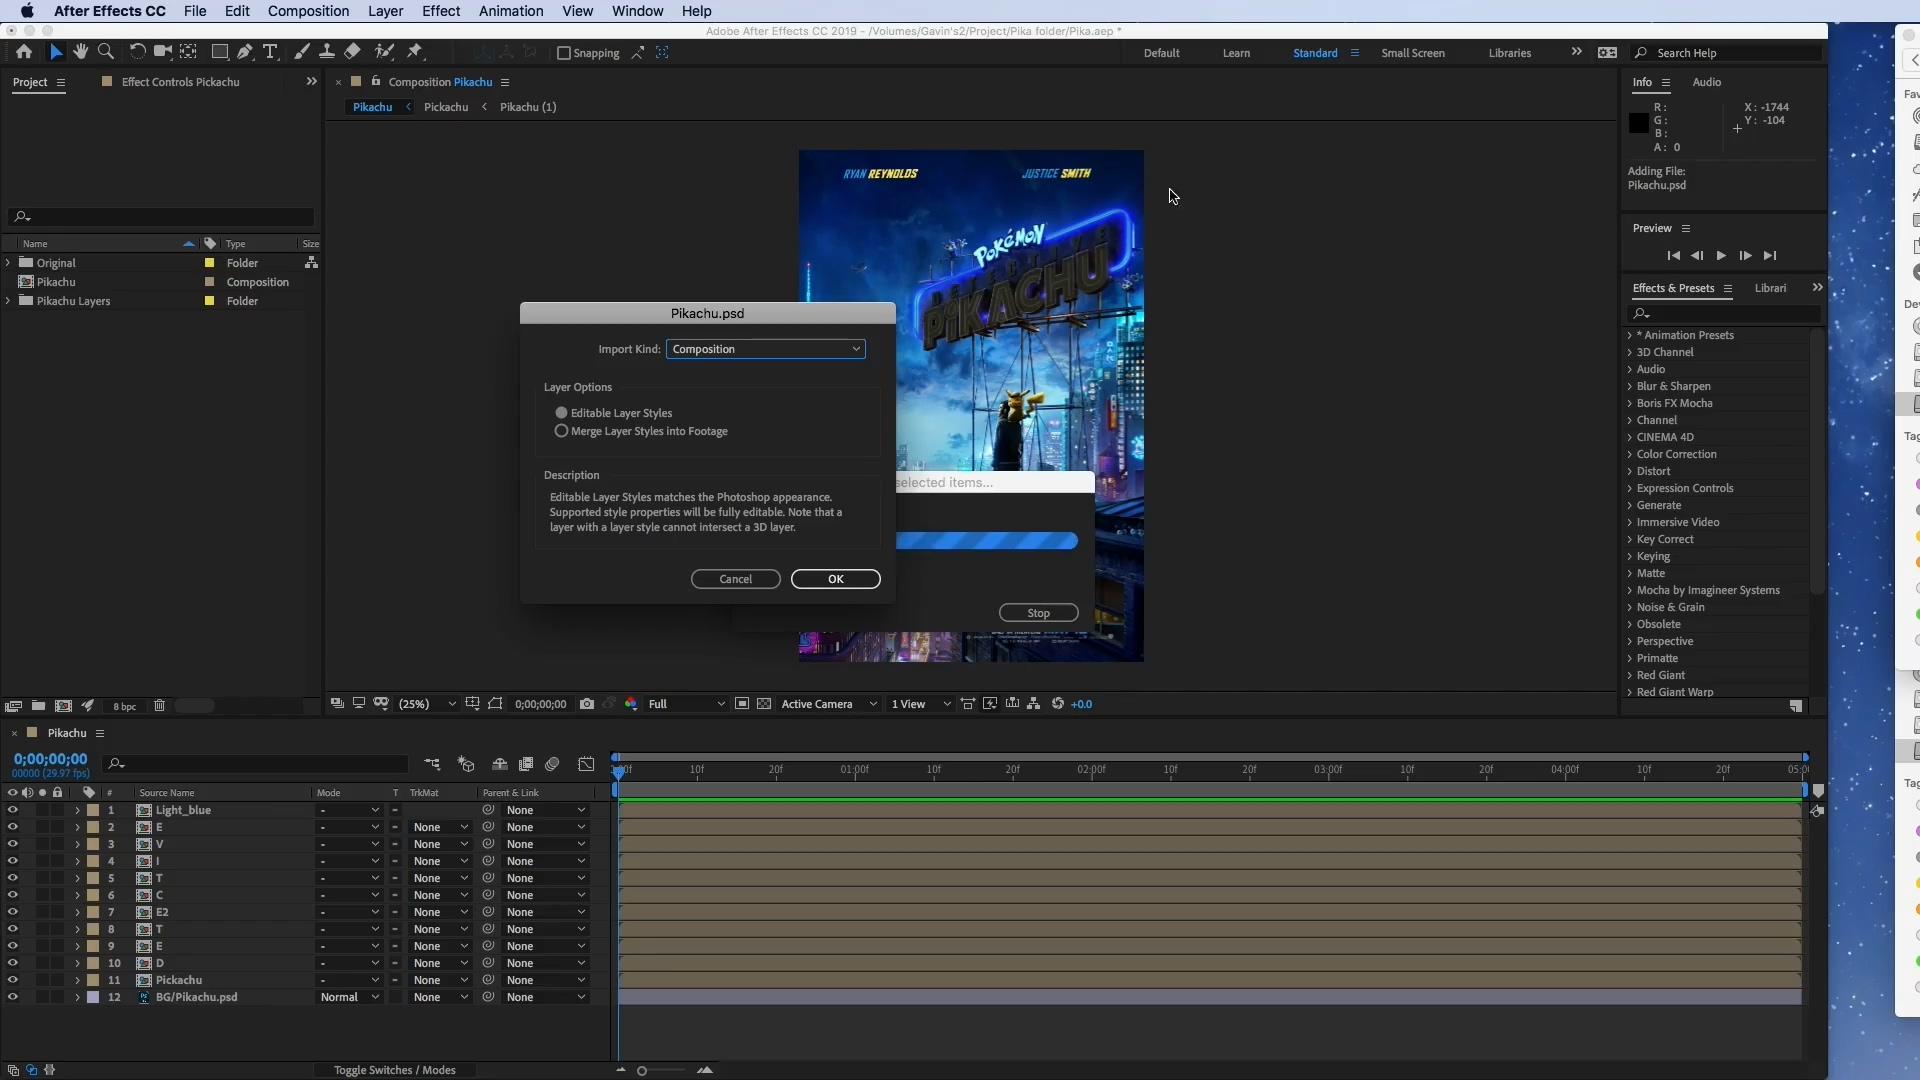The width and height of the screenshot is (1920, 1080).
Task: Click Cancel in Pikachu.psd dialog
Action: 736,579
